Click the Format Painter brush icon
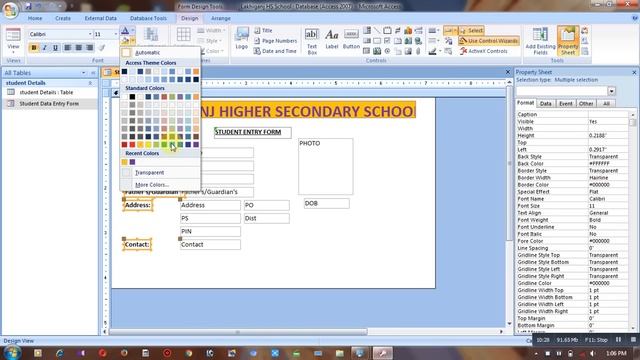Image resolution: width=640 pixels, height=360 pixels. click(102, 48)
